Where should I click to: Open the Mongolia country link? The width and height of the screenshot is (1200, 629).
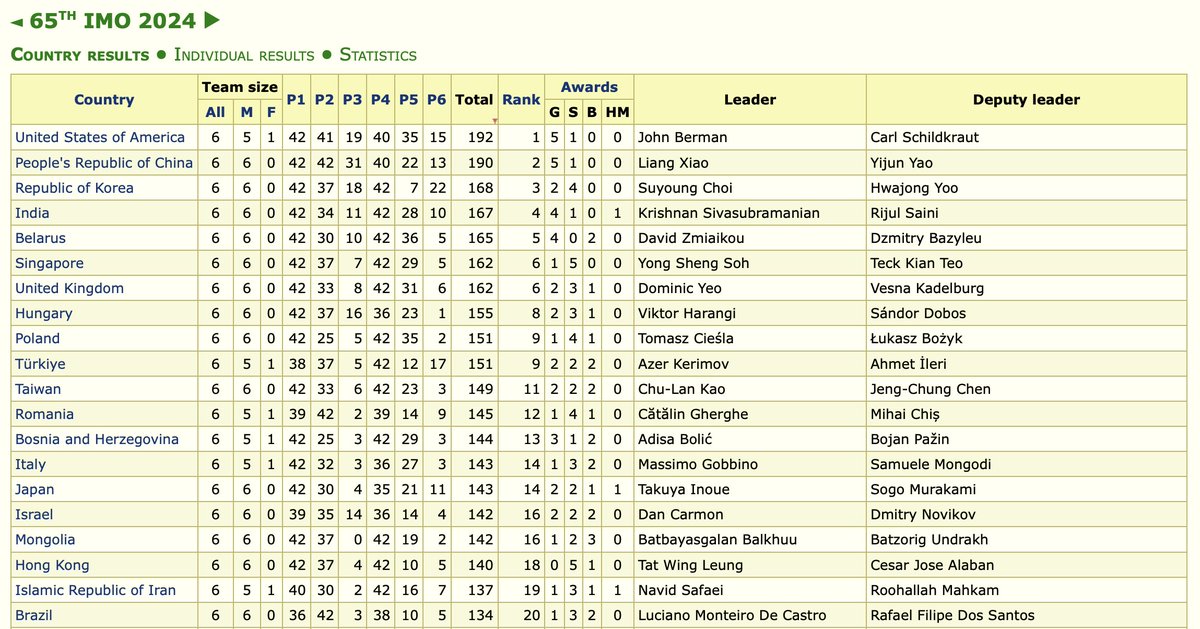(45, 540)
